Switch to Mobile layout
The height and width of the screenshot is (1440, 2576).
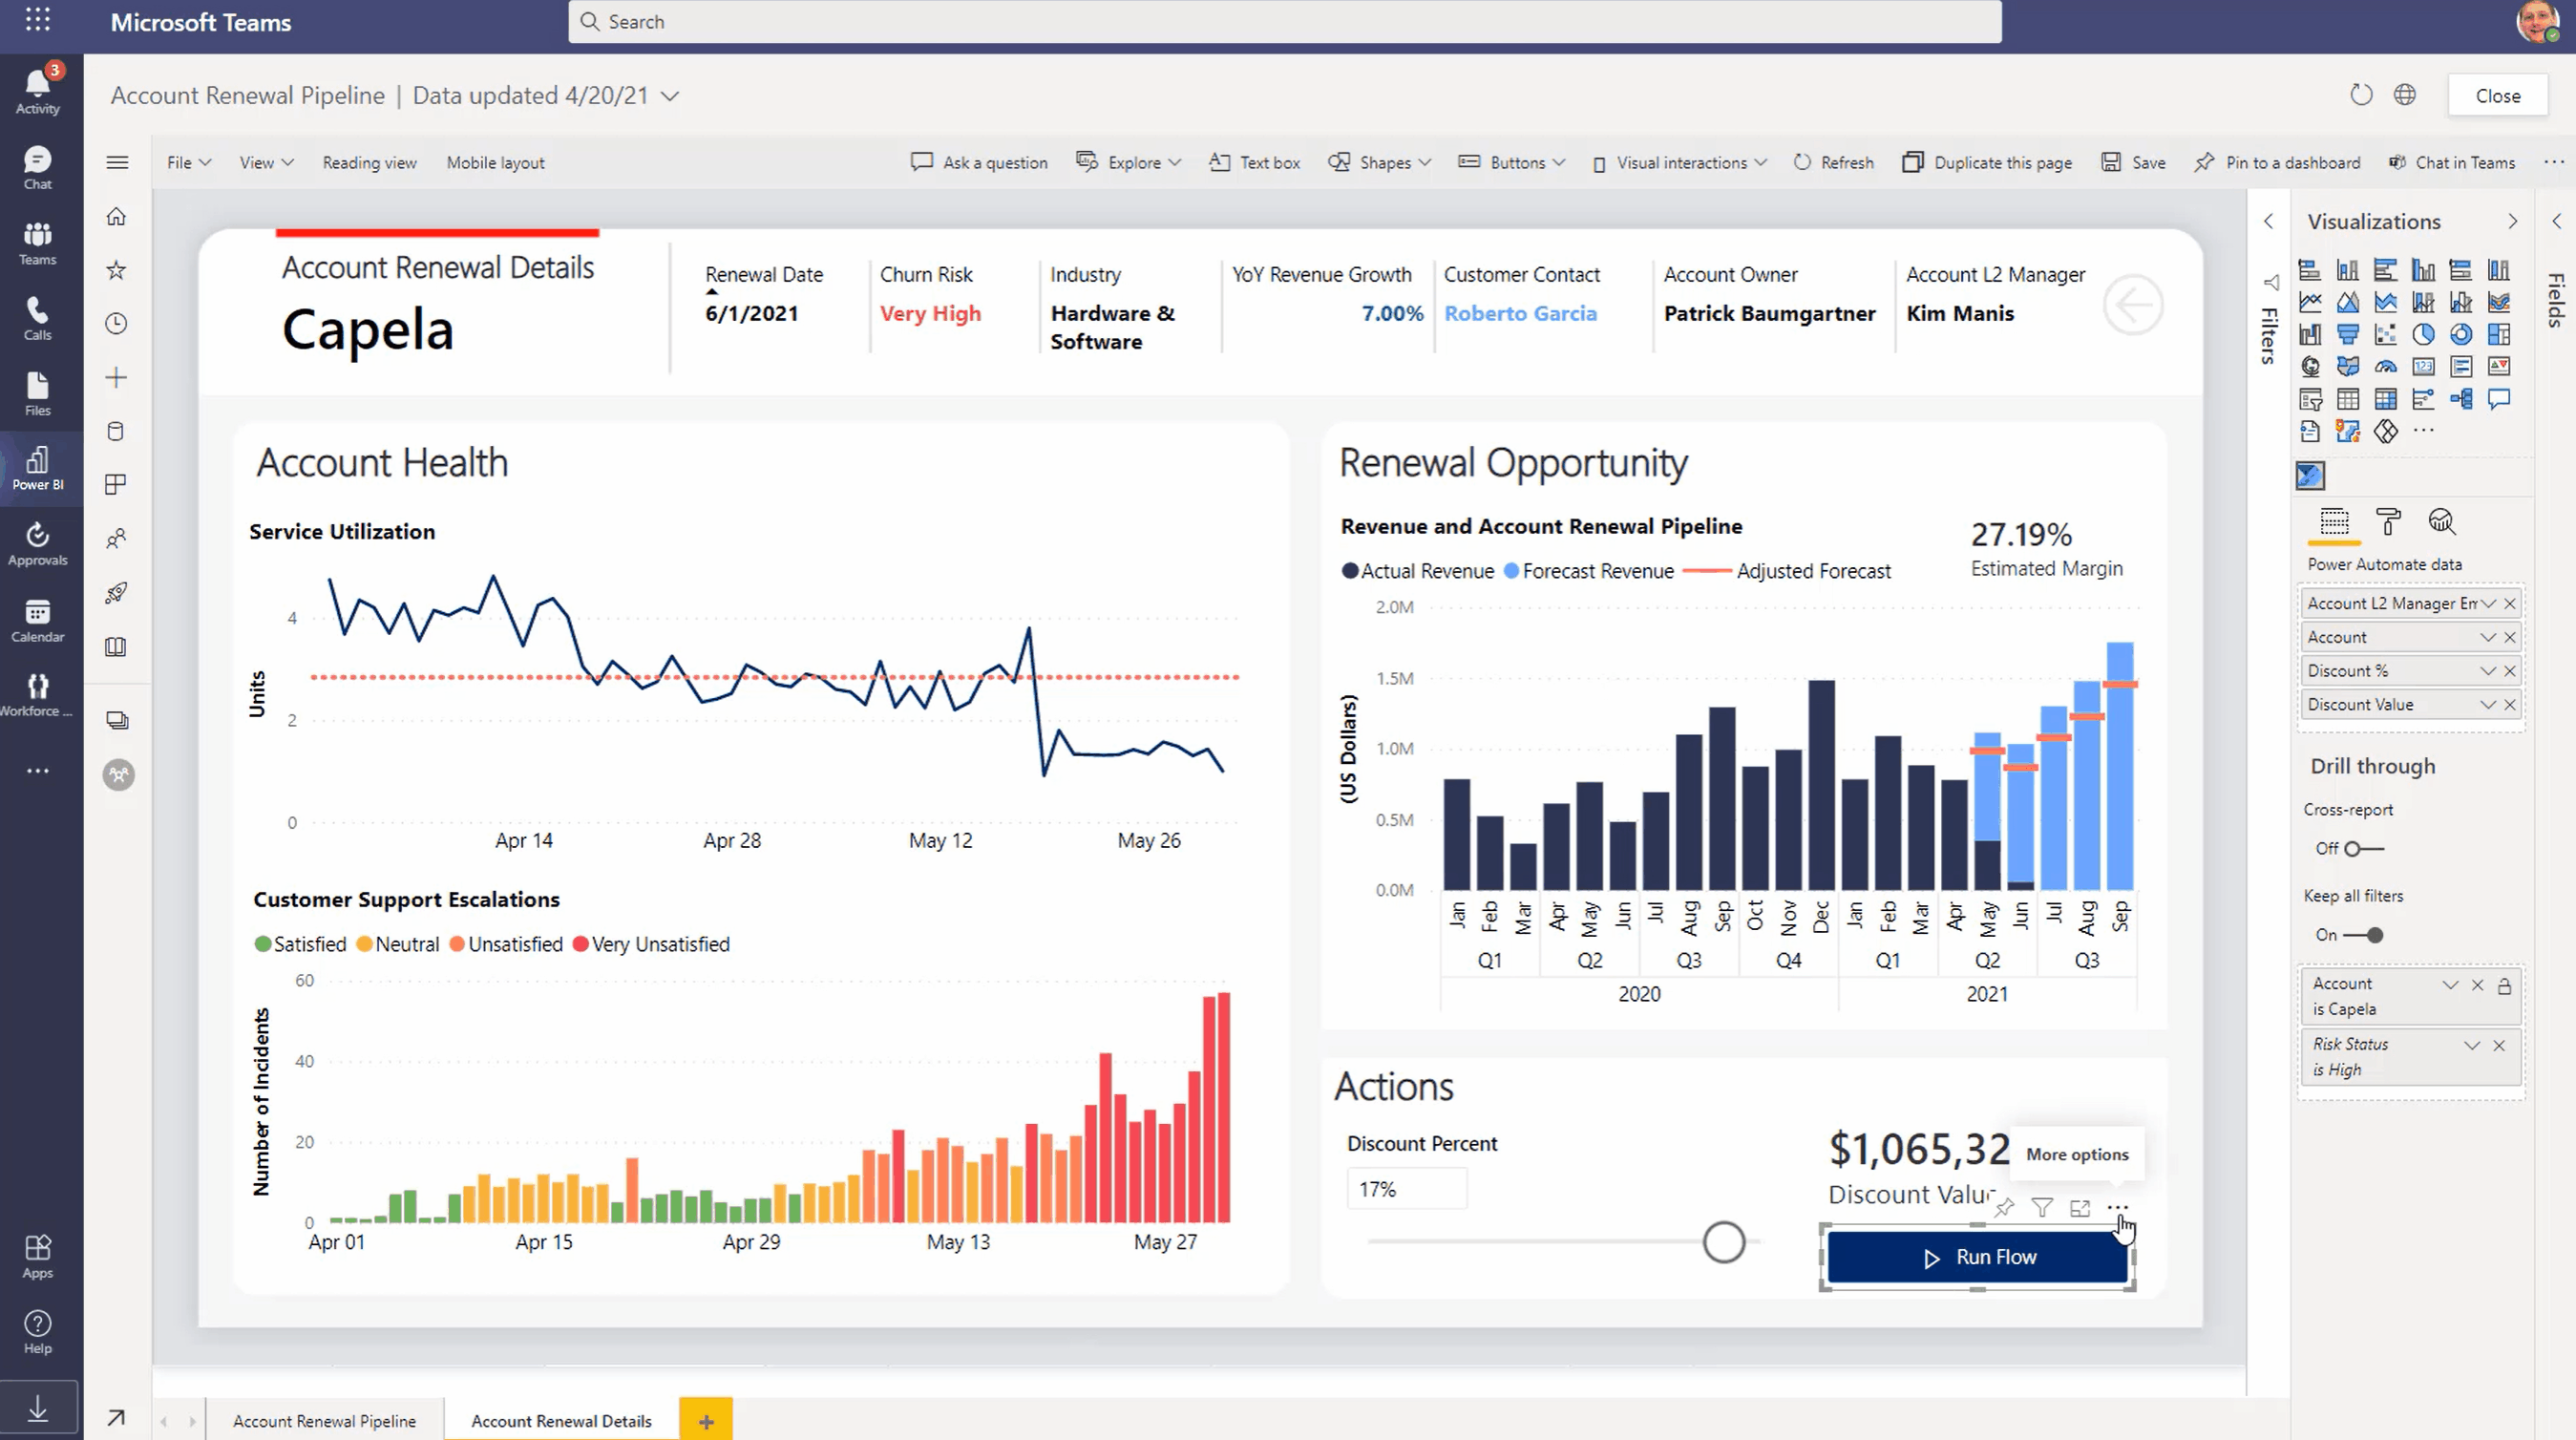[x=495, y=162]
